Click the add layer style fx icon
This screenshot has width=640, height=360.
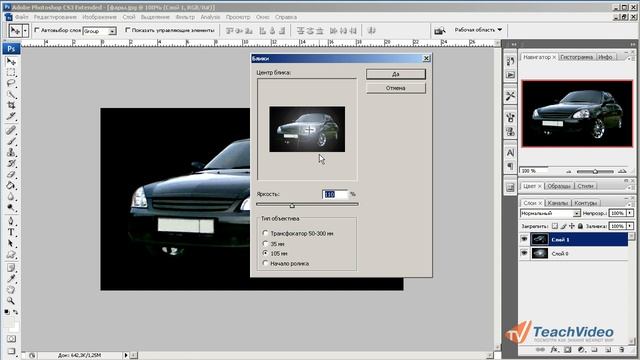click(x=554, y=350)
